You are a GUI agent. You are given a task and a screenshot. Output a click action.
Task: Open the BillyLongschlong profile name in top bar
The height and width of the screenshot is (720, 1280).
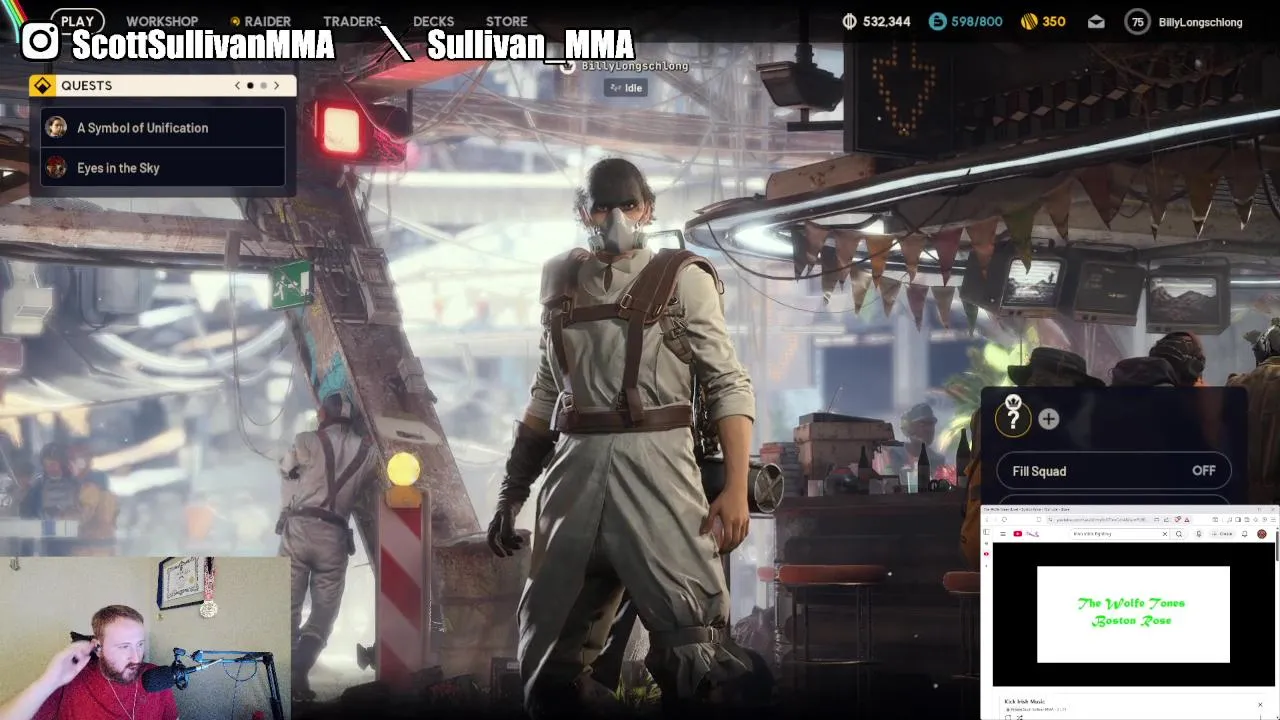pyautogui.click(x=1200, y=22)
